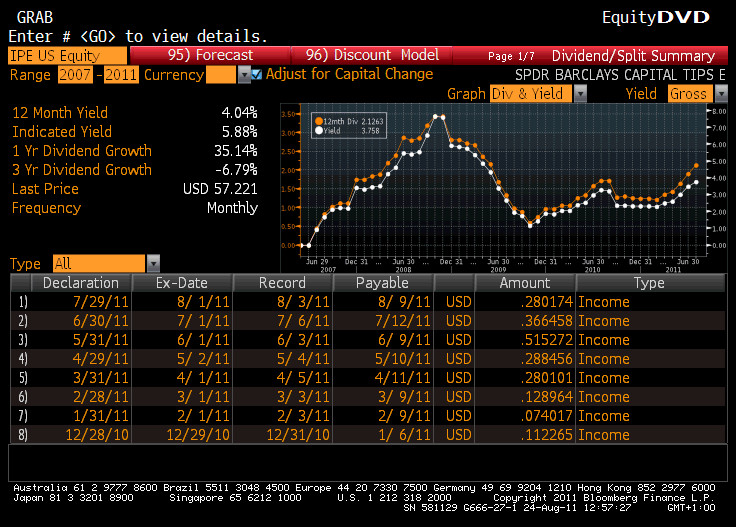This screenshot has height=527, width=736.
Task: Click the IPE US Equity ticker field
Action: pyautogui.click(x=67, y=55)
